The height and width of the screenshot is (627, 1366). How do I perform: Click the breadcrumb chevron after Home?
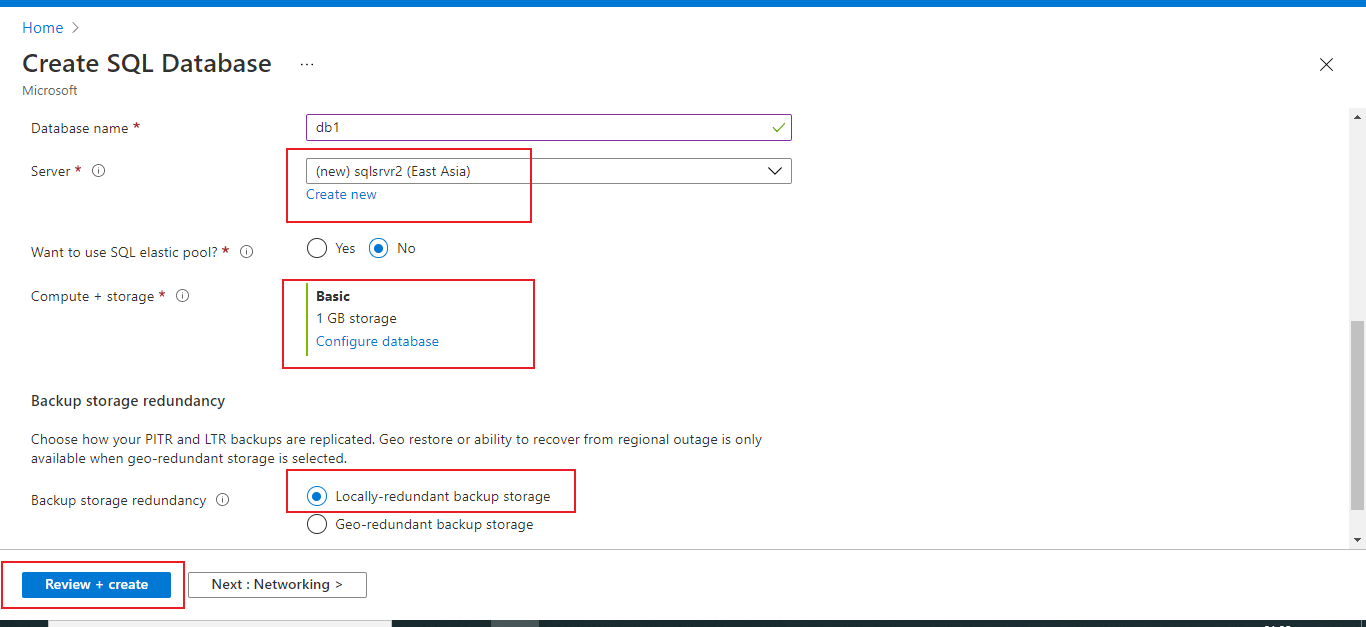point(75,28)
